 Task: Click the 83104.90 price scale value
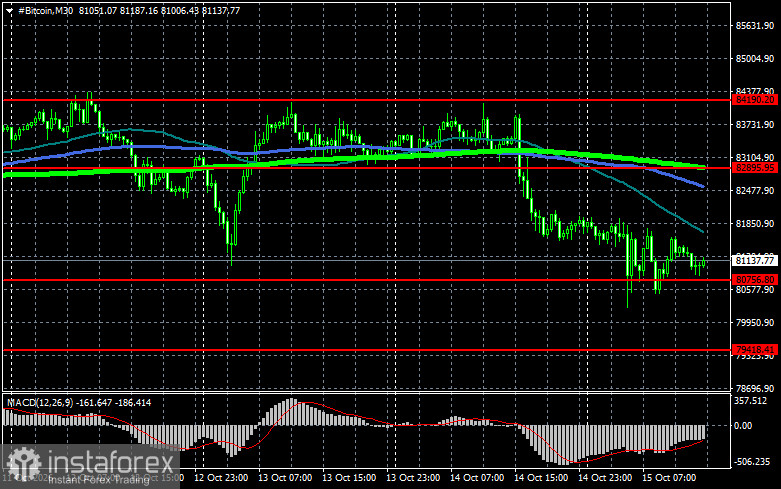pos(755,157)
